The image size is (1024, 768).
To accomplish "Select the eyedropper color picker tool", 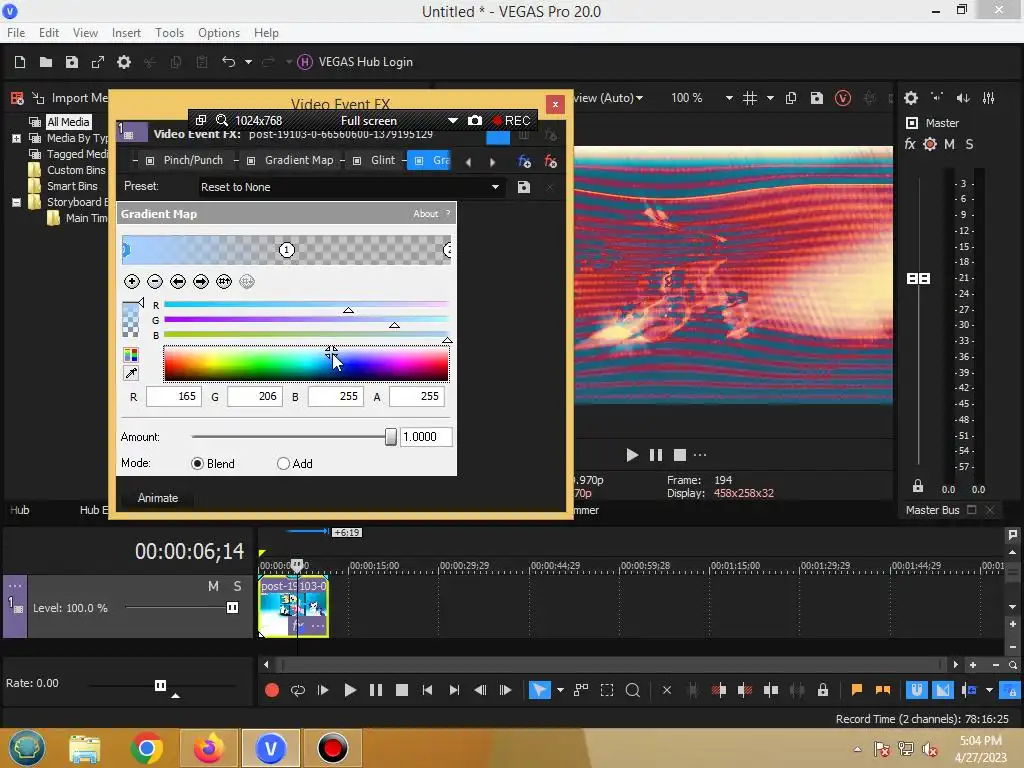I will click(131, 373).
